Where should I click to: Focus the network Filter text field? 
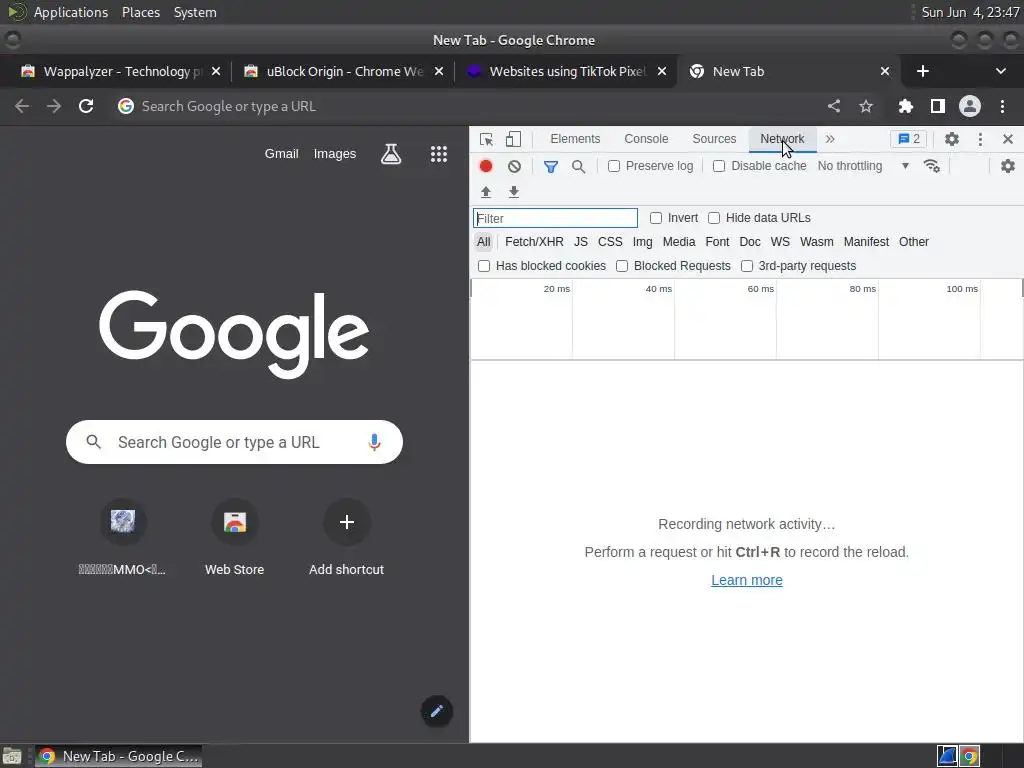click(x=555, y=218)
